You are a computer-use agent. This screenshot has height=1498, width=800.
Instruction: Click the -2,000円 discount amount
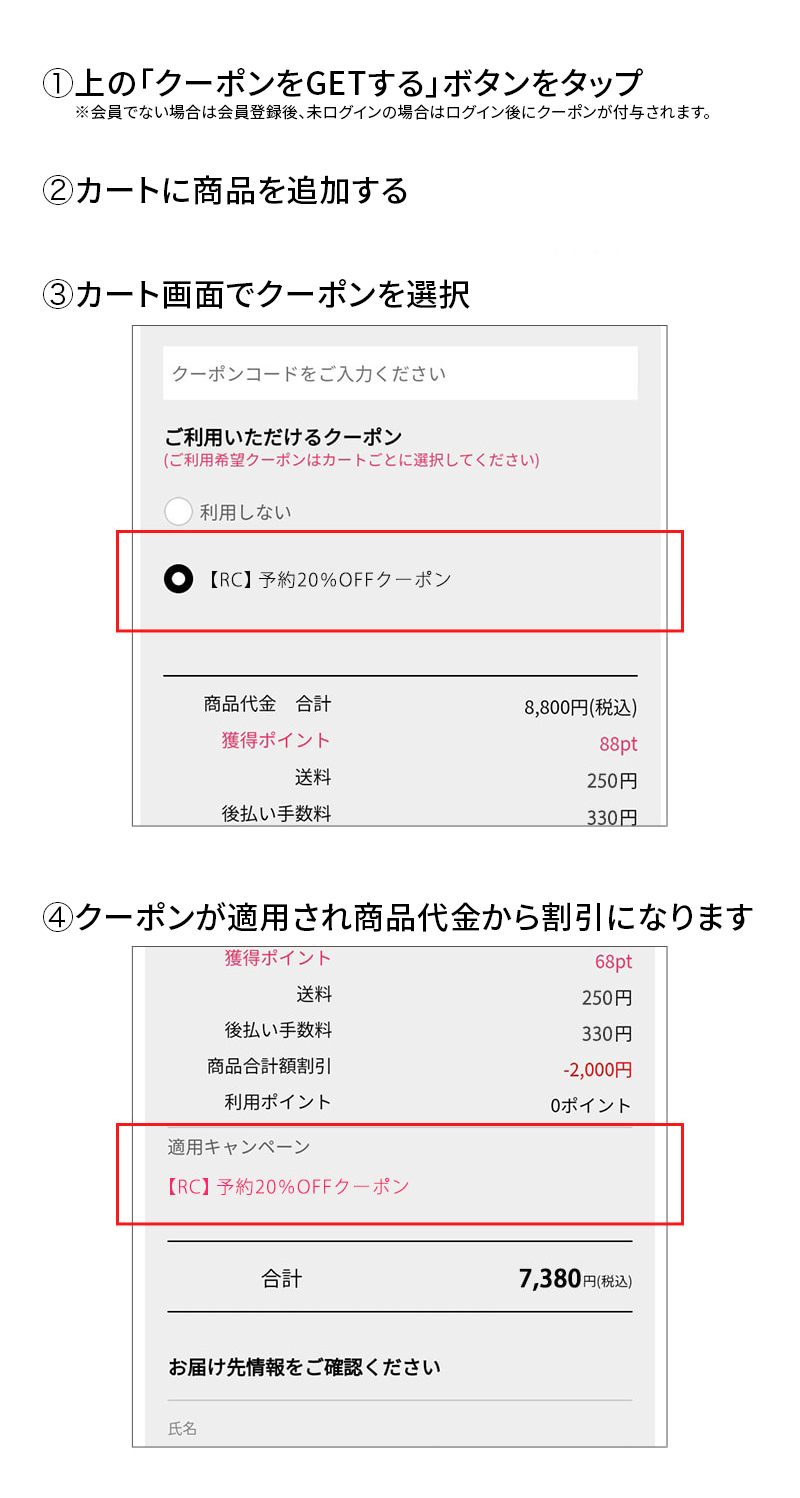point(597,1070)
